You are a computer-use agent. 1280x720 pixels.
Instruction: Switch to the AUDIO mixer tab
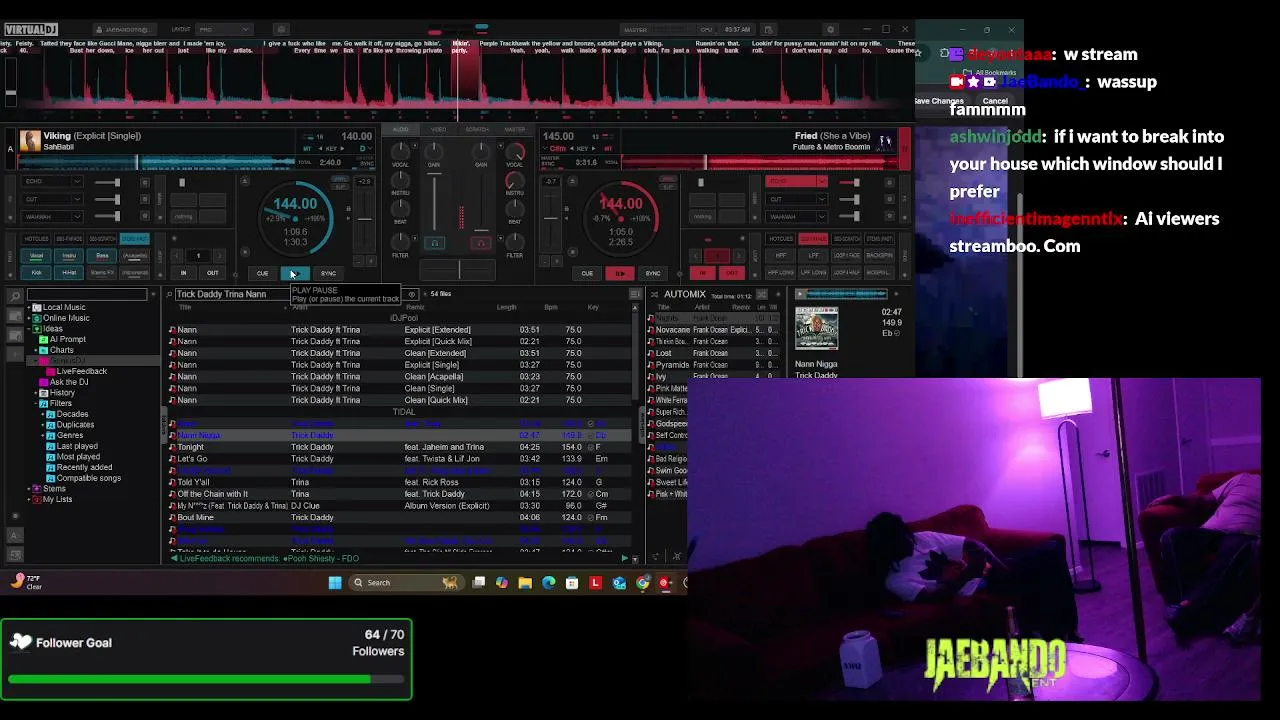401,129
